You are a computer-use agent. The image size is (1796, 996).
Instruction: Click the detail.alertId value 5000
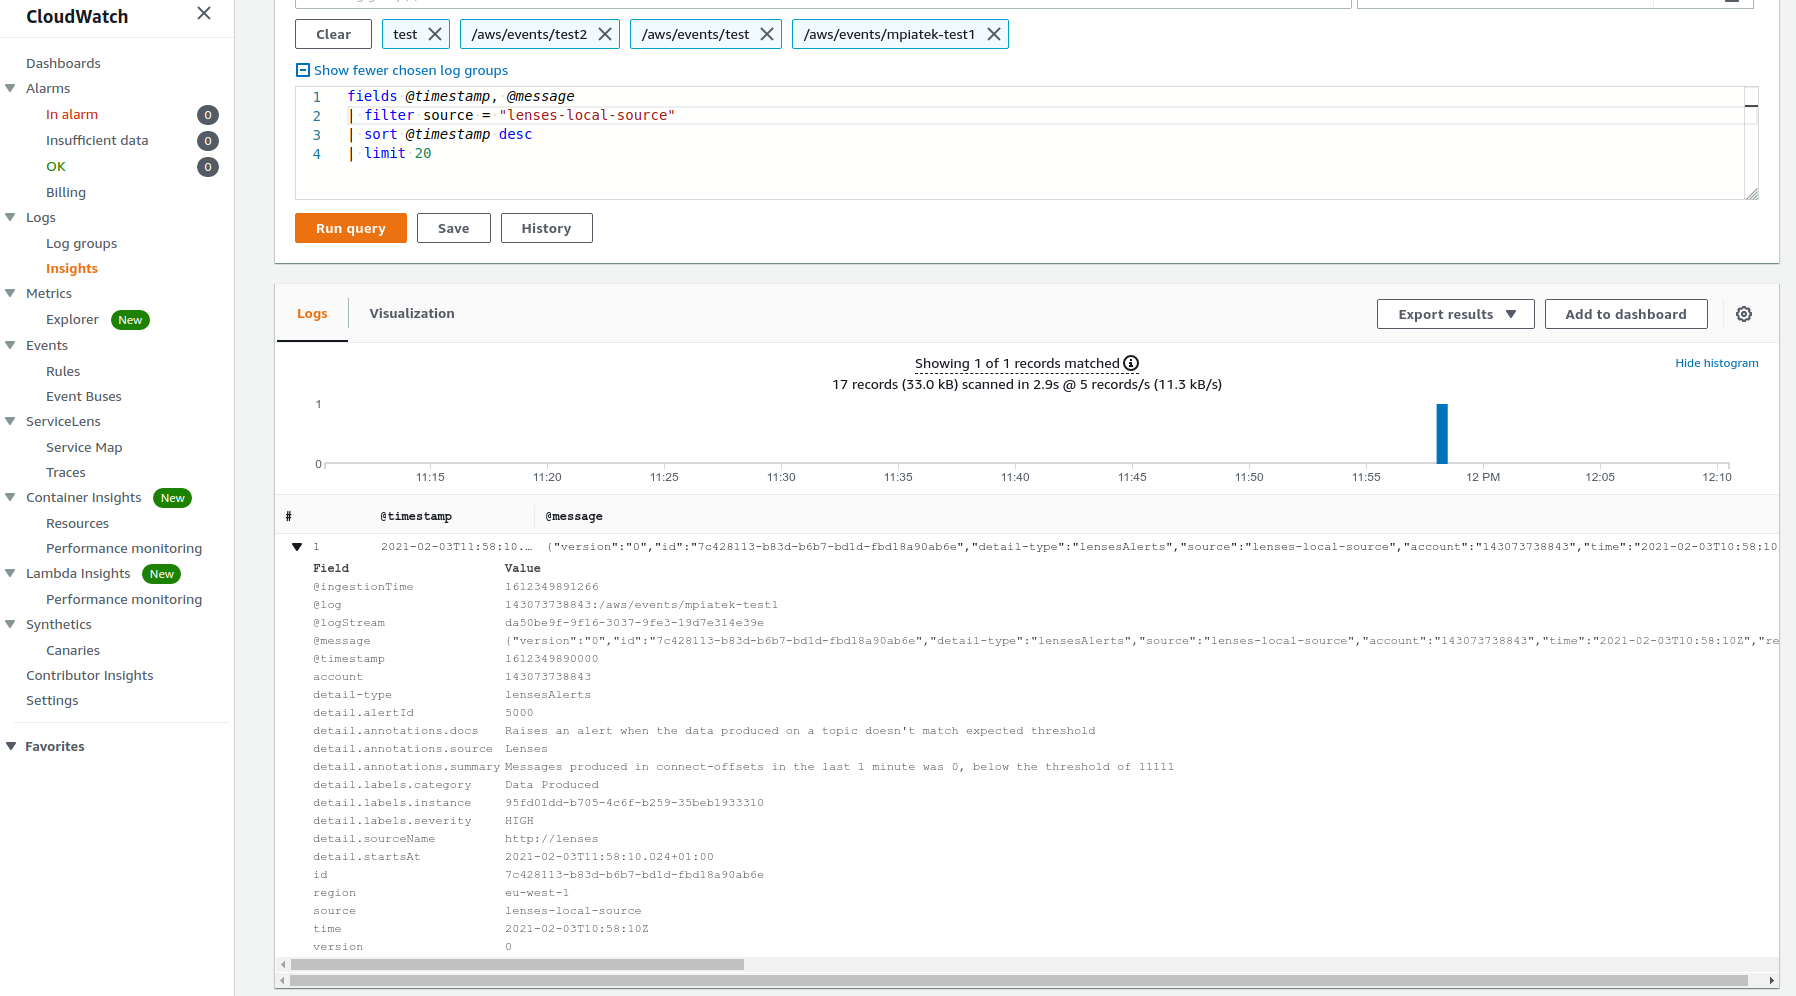(x=519, y=713)
